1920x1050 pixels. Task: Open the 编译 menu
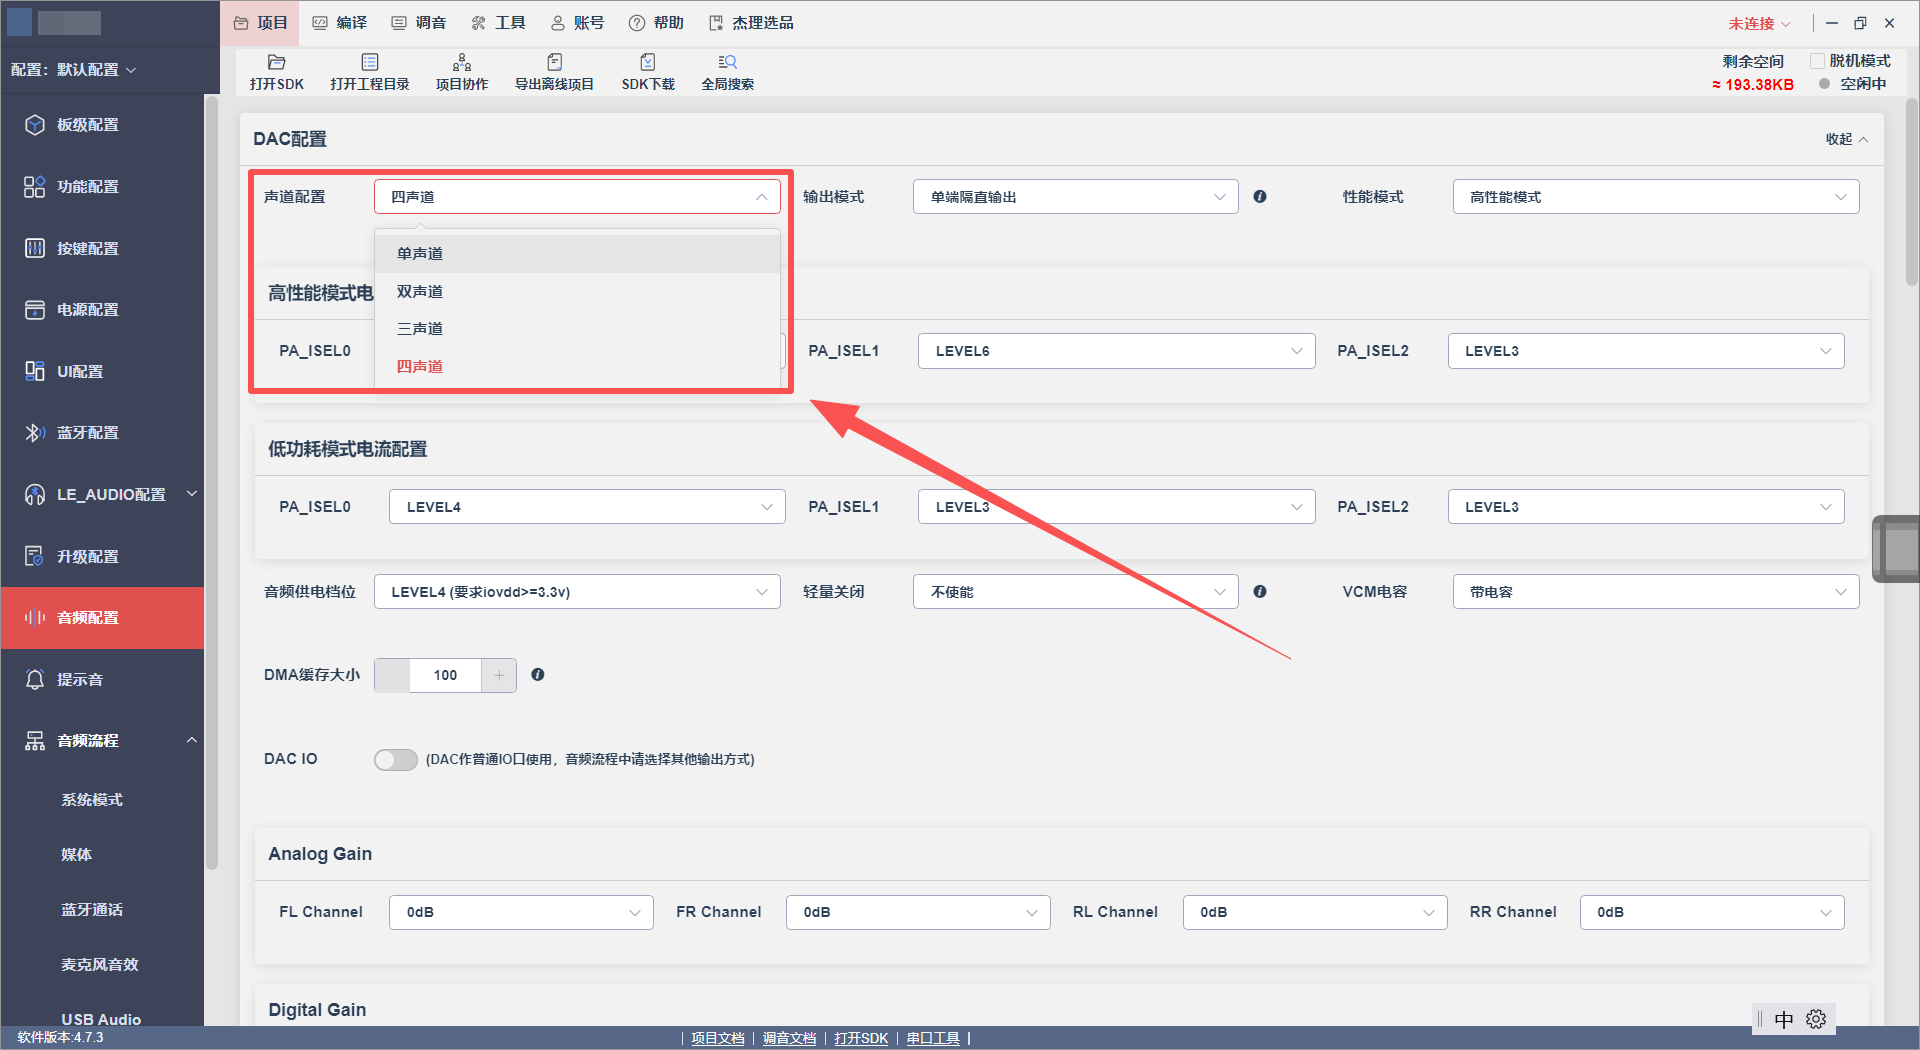coord(340,23)
